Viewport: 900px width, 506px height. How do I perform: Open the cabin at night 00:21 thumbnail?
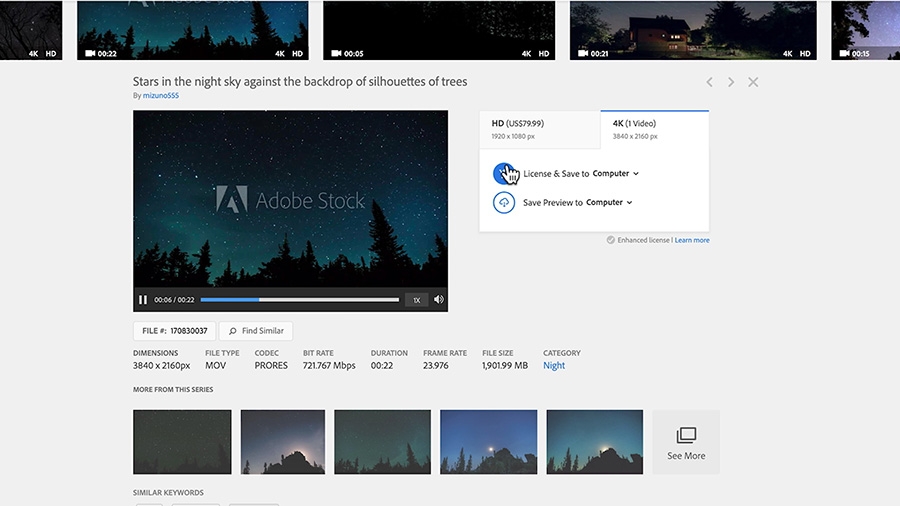click(693, 30)
